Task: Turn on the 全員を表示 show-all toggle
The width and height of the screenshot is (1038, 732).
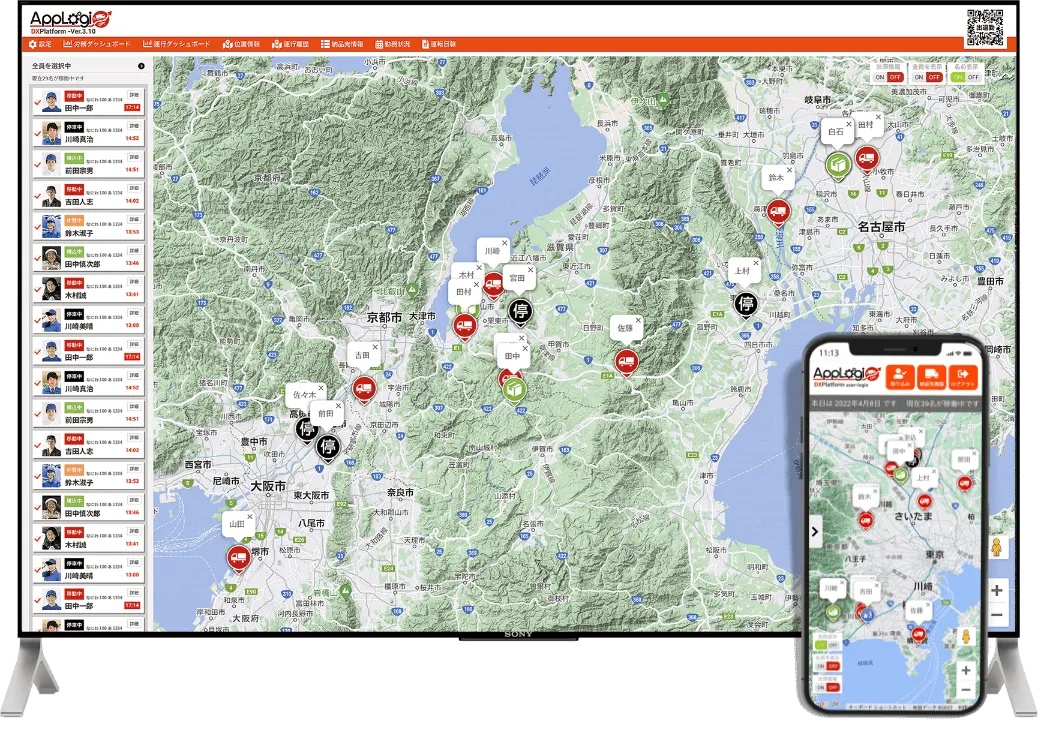Action: (916, 77)
